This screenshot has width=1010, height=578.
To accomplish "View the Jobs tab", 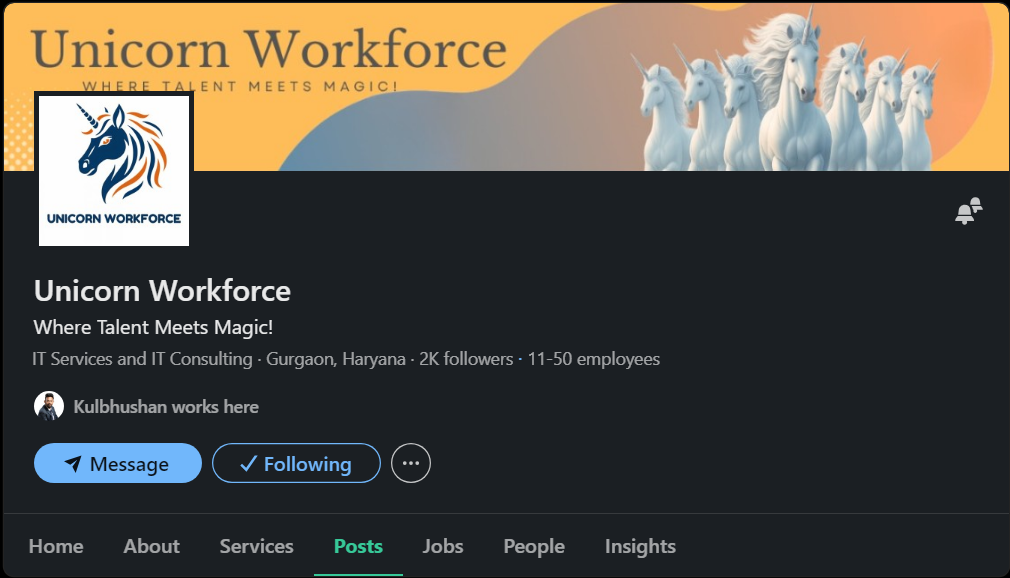I will point(442,546).
